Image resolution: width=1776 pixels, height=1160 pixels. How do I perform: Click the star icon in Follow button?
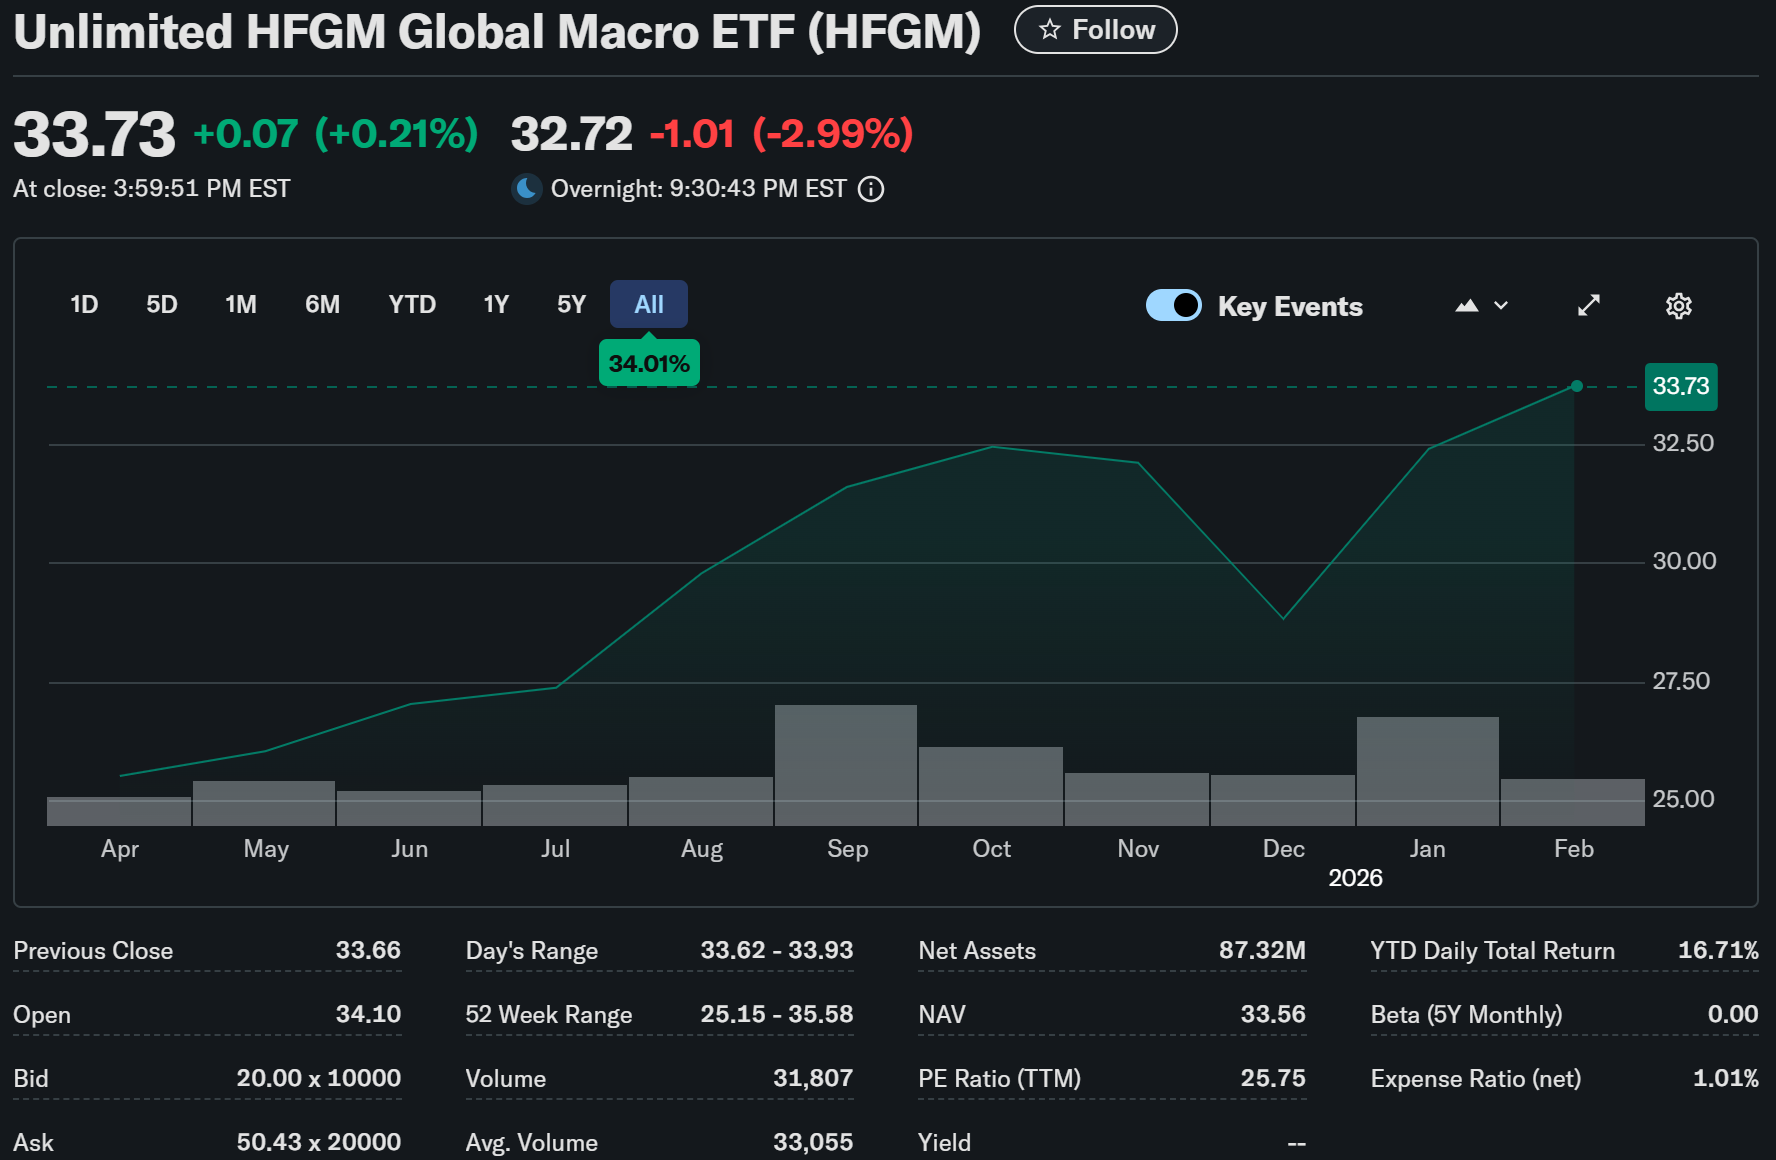coord(1049,30)
